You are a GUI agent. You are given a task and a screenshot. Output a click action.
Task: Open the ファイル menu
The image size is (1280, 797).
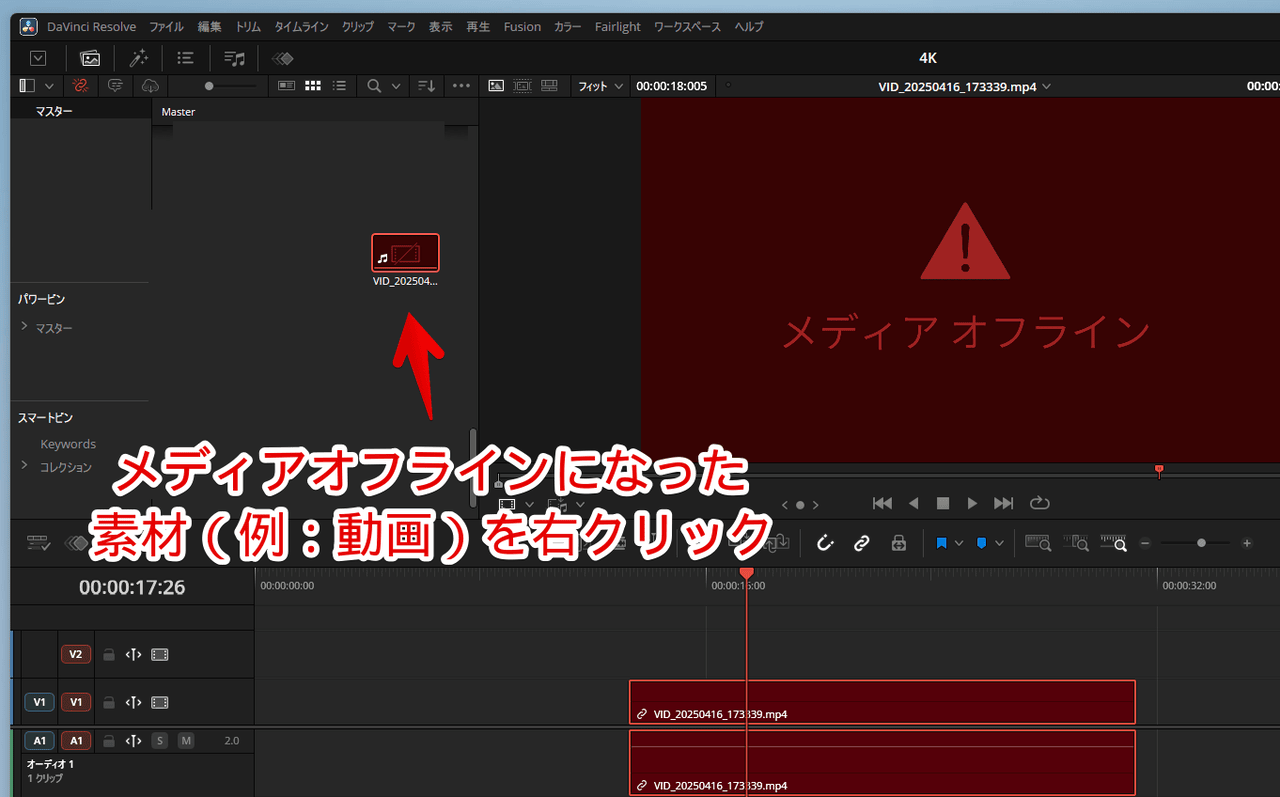pos(166,27)
